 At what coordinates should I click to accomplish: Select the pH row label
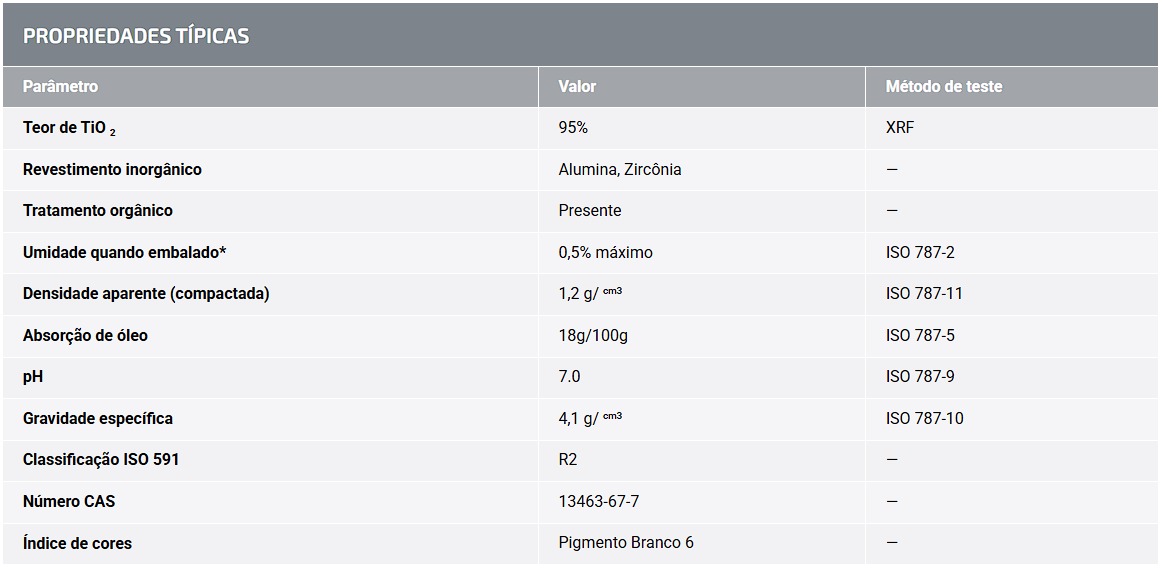pyautogui.click(x=33, y=377)
